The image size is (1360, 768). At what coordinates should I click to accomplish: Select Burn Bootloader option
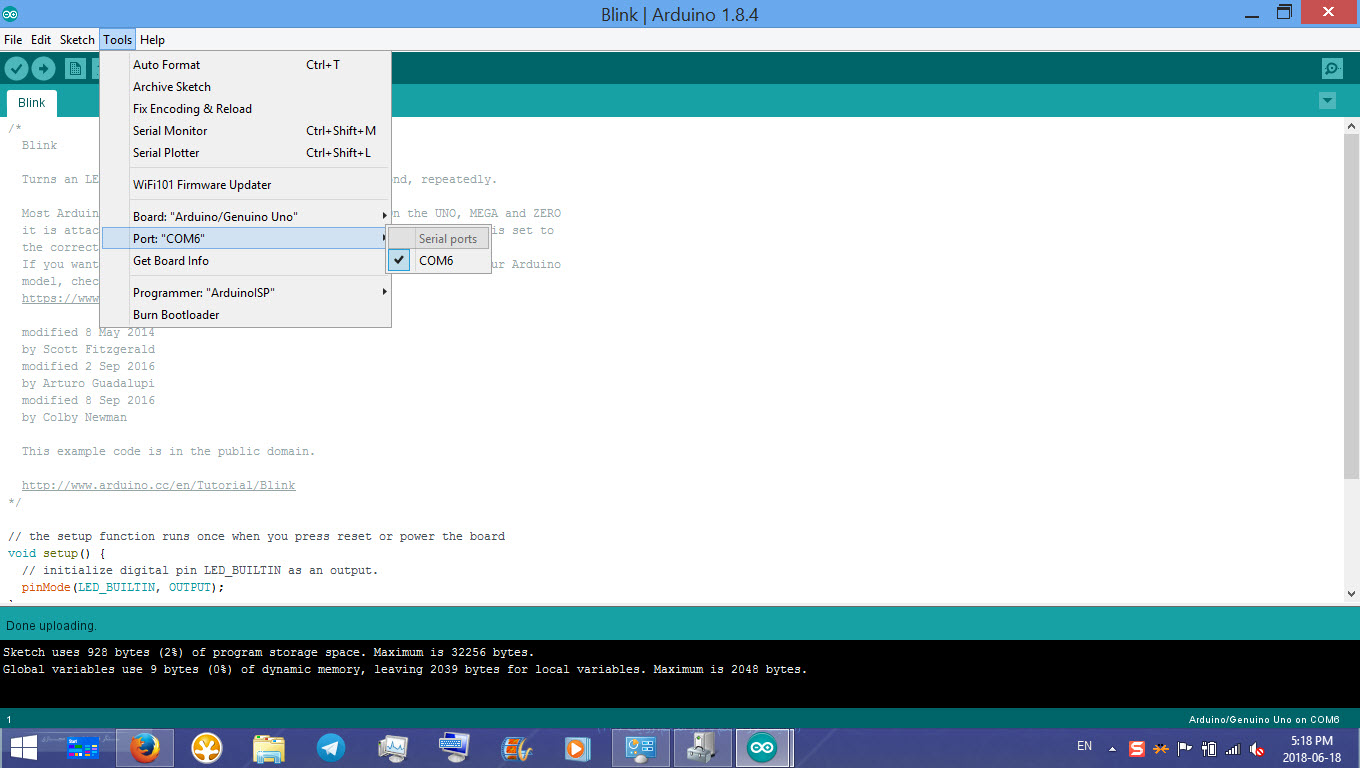(245, 315)
